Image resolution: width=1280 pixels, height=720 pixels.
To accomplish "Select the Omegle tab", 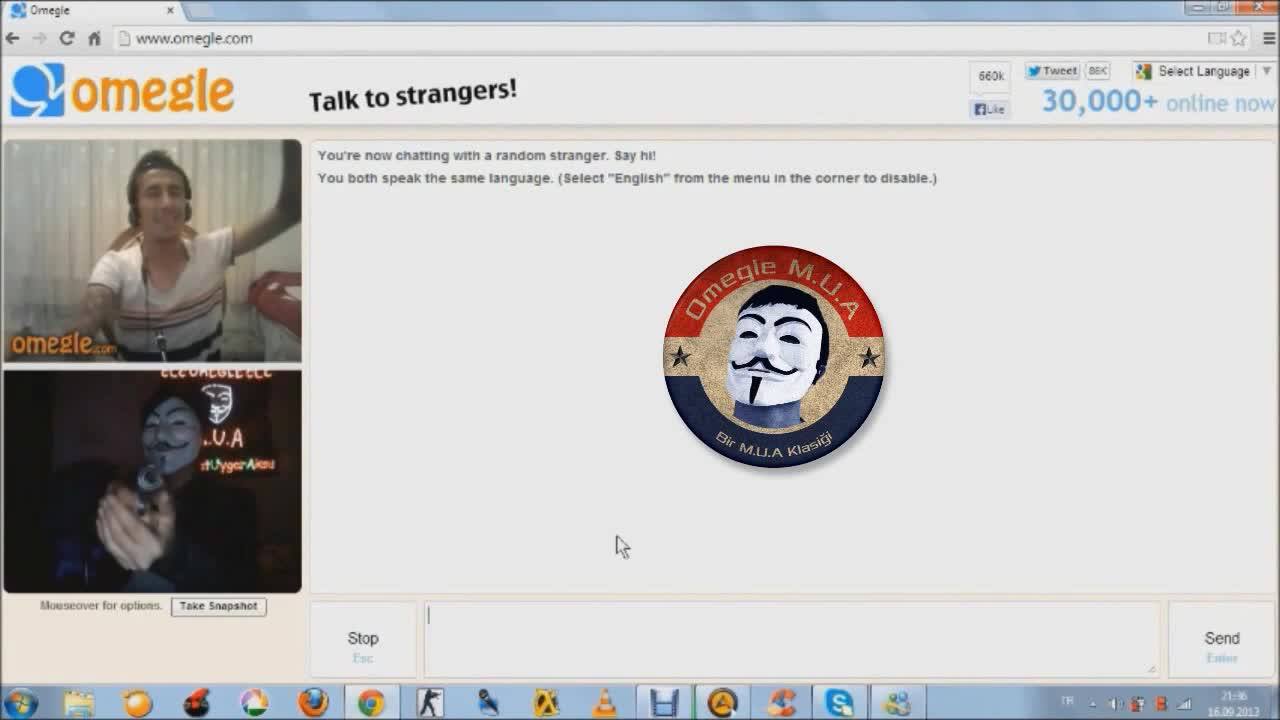I will 92,10.
